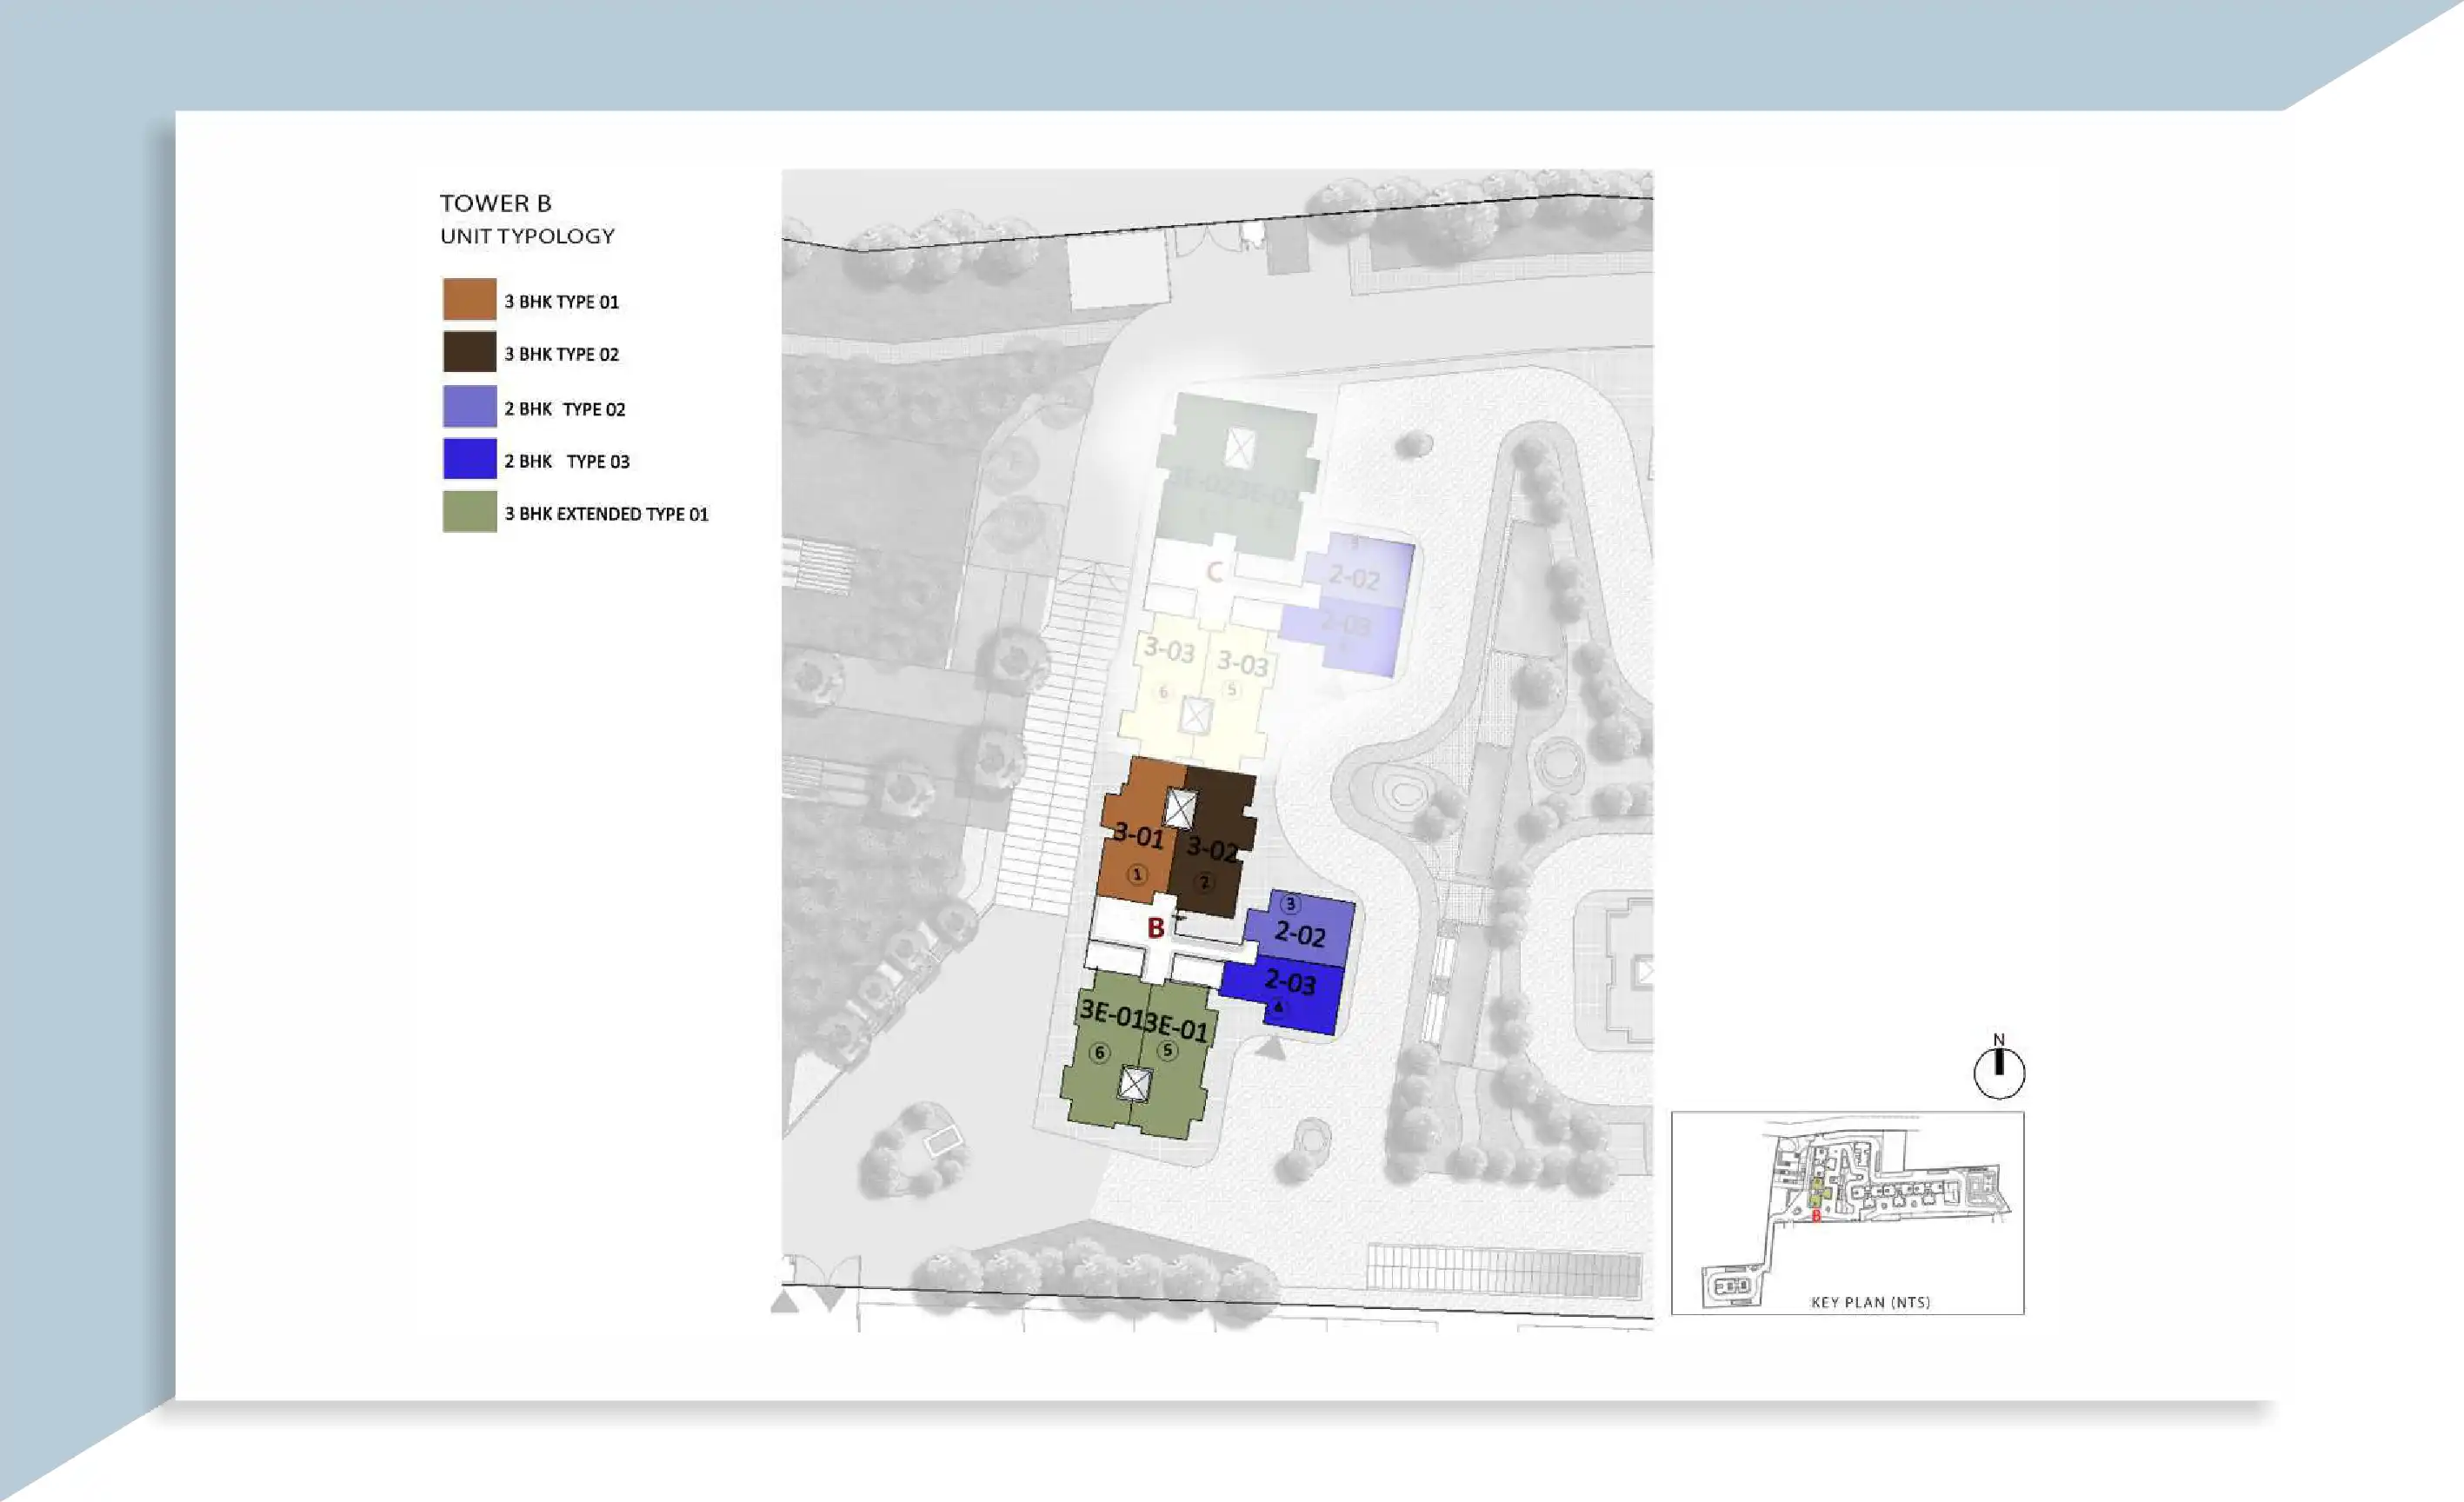
Task: Click the 3 BHK EXTENDED TYPE 01 legend text
Action: (x=606, y=514)
